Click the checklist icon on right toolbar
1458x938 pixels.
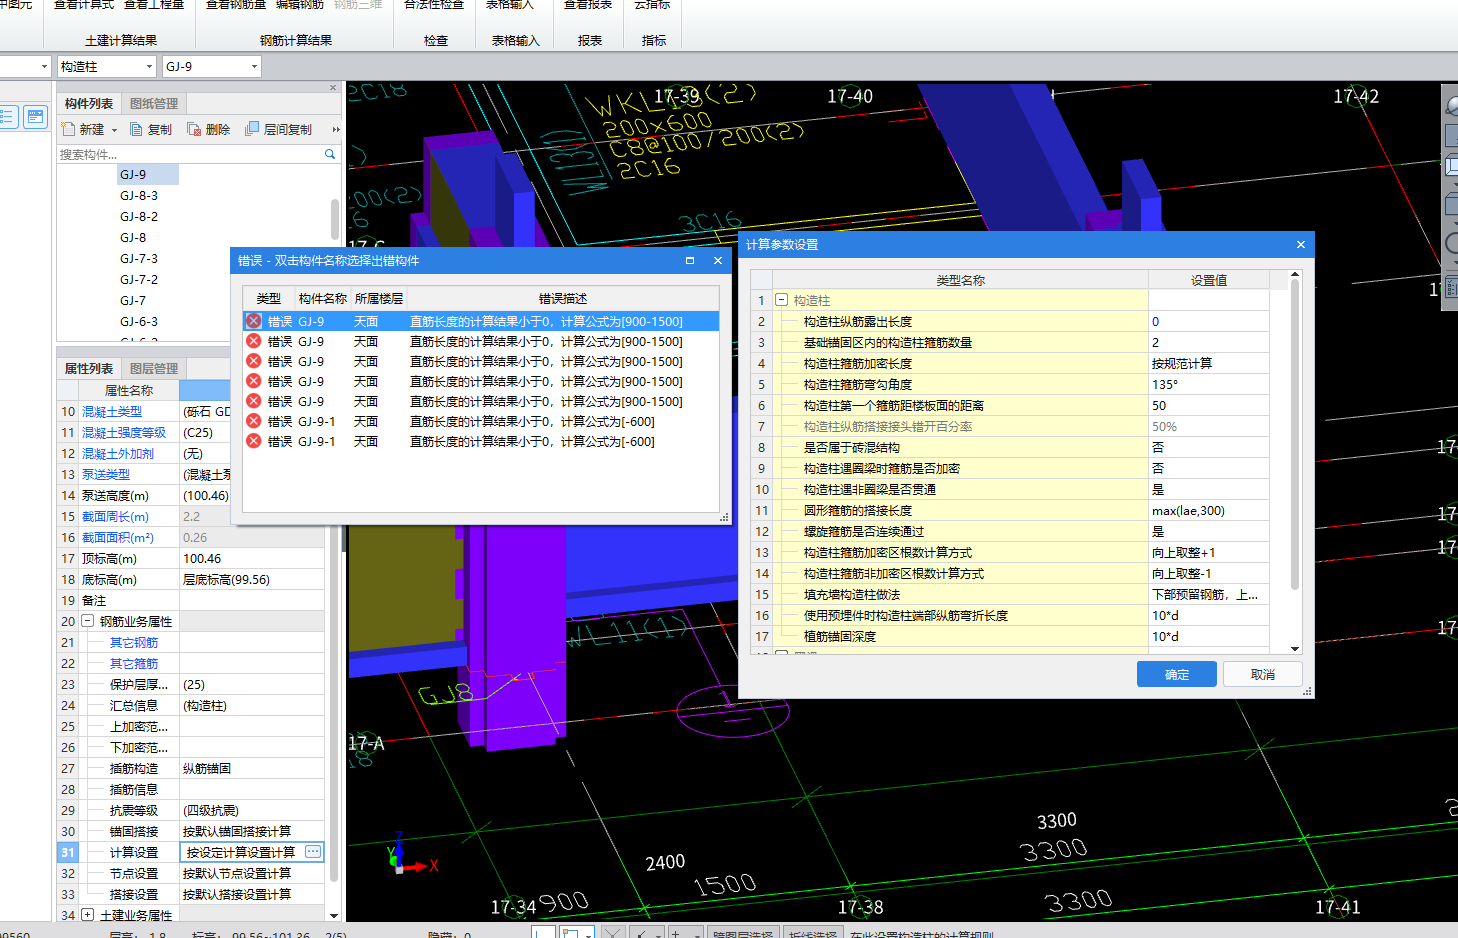1452,288
